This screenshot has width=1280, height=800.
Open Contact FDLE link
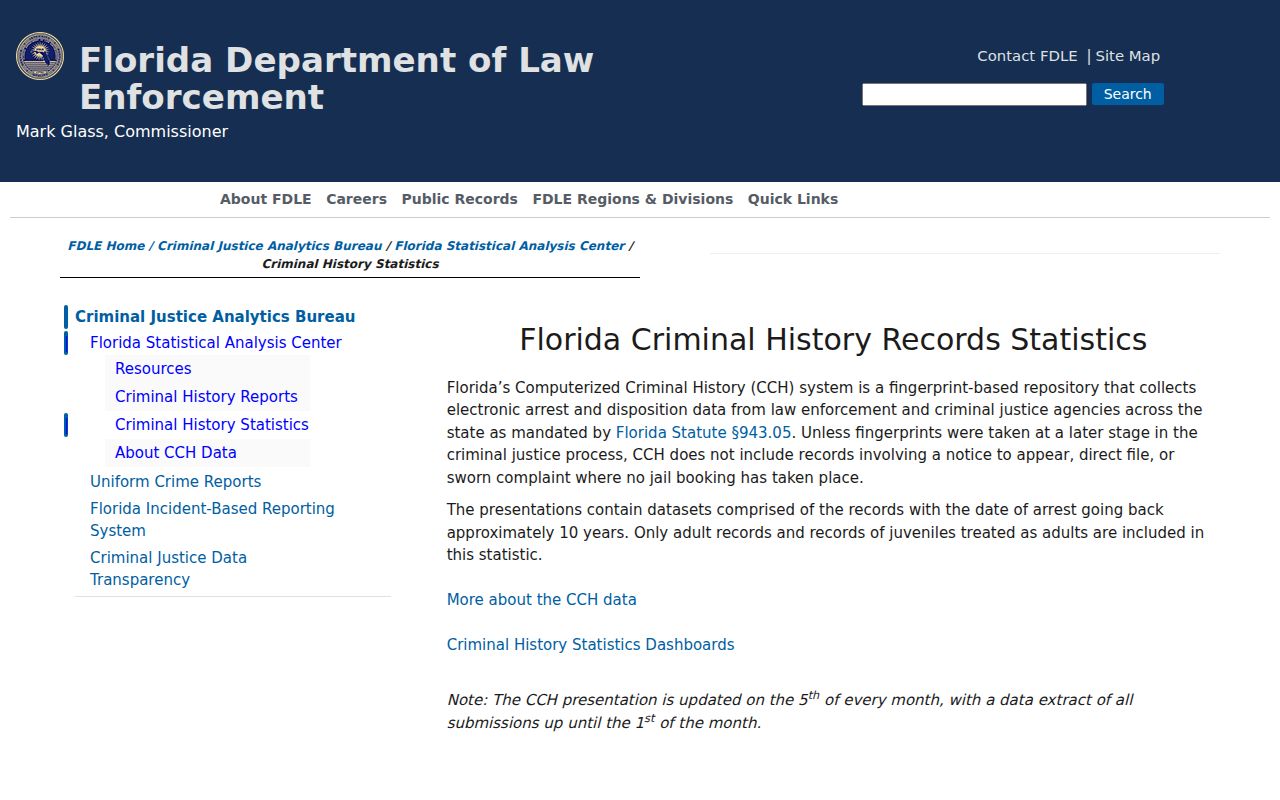point(1027,56)
